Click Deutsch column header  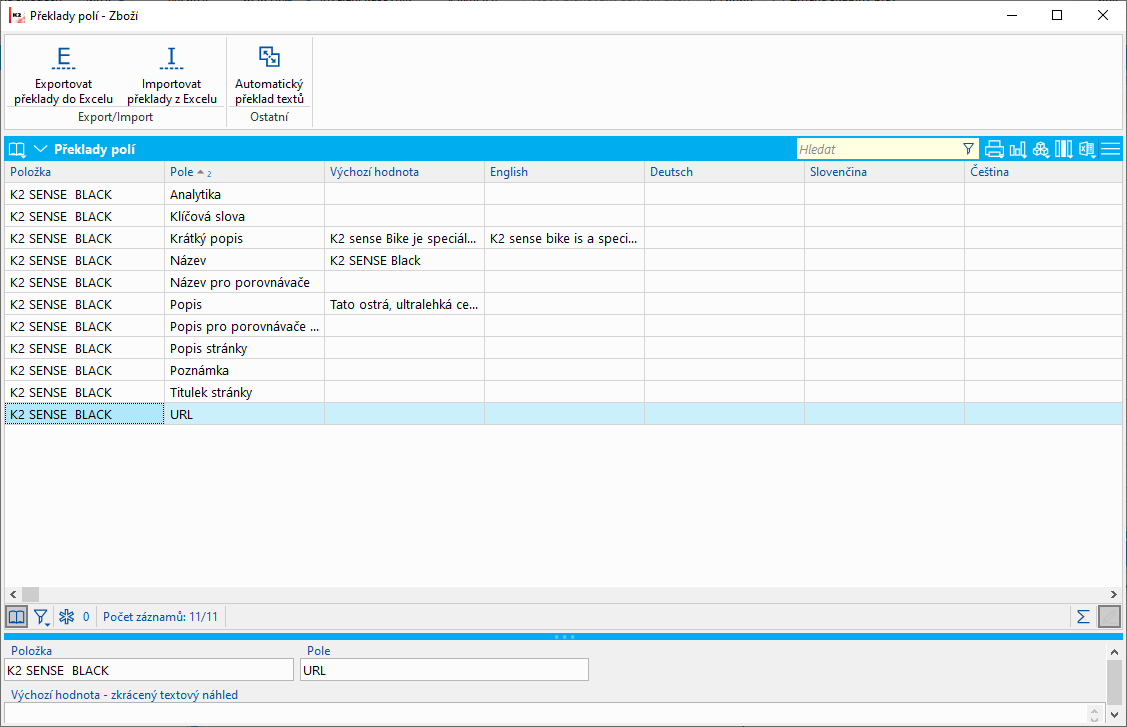[724, 172]
